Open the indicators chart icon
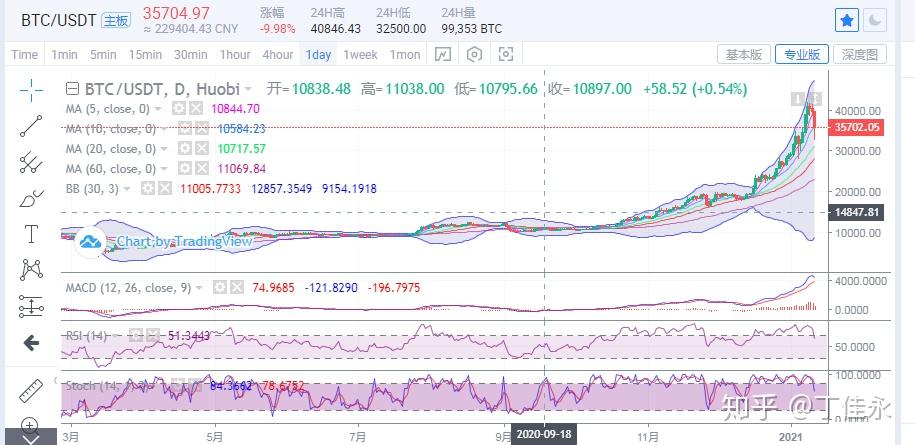Viewport: 915px width, 445px height. (x=443, y=55)
